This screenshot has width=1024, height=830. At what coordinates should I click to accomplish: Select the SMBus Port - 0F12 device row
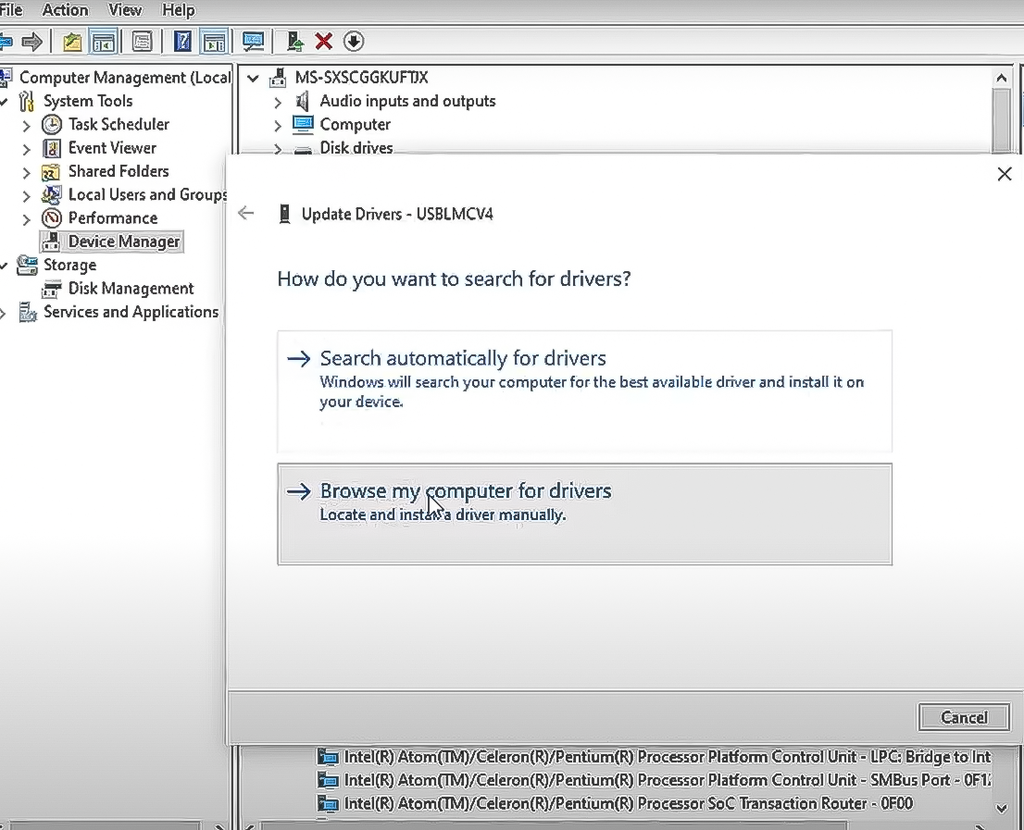point(654,780)
